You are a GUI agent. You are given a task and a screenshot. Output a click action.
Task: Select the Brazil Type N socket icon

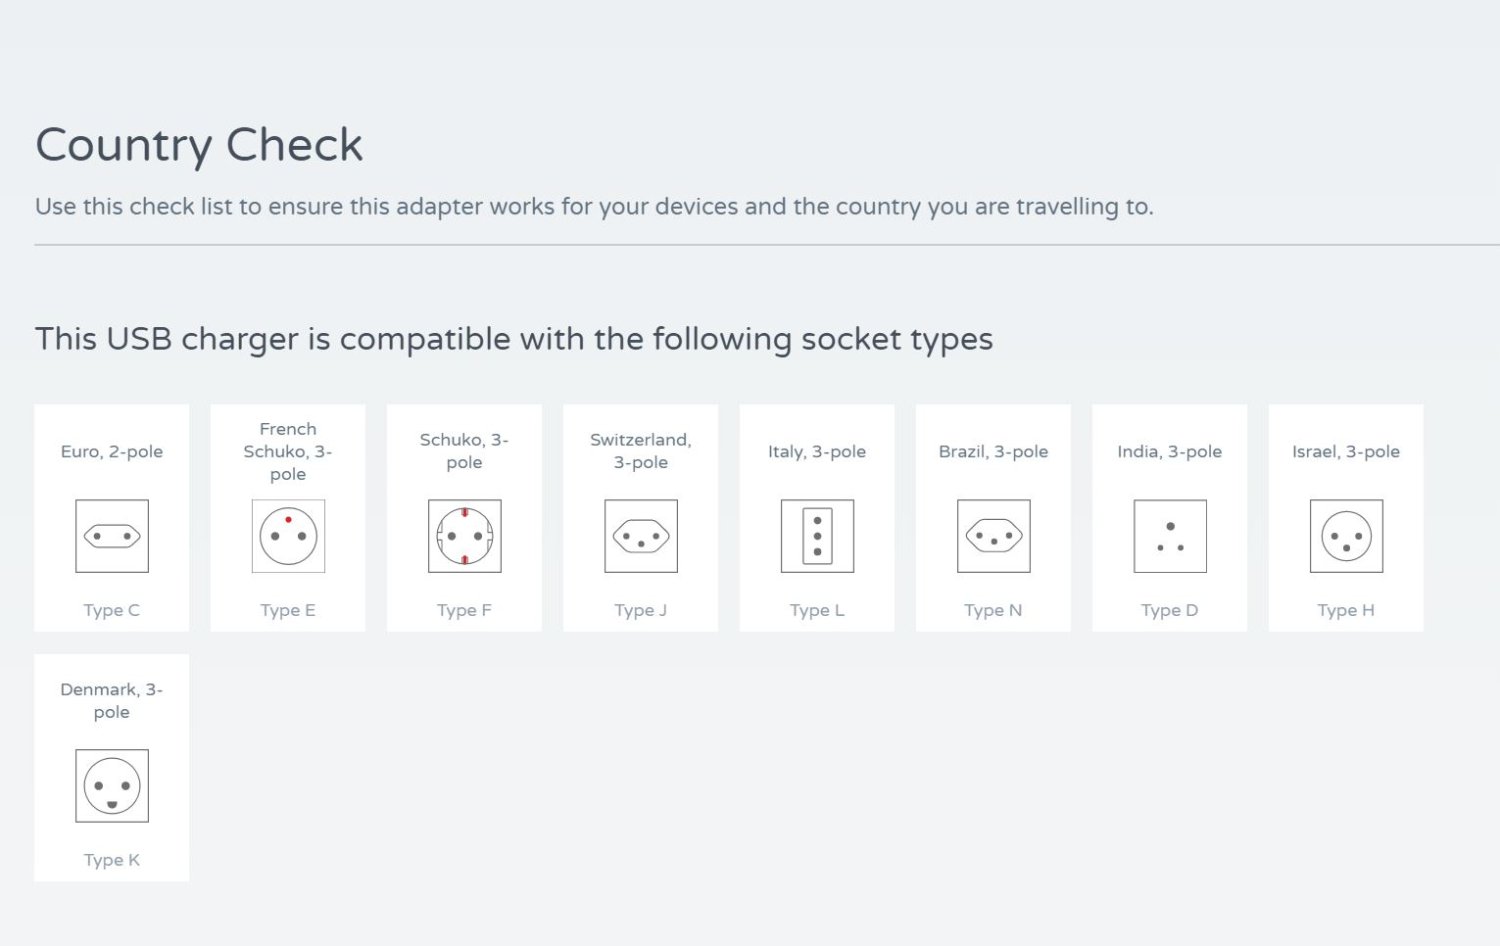(993, 536)
